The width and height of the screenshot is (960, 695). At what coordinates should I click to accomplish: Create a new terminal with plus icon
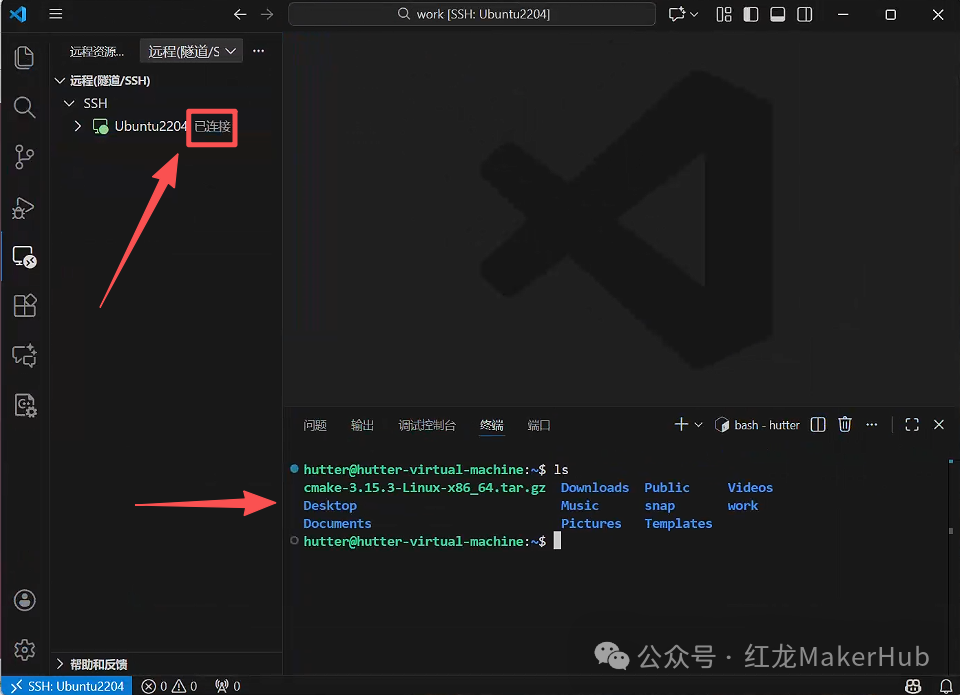681,424
